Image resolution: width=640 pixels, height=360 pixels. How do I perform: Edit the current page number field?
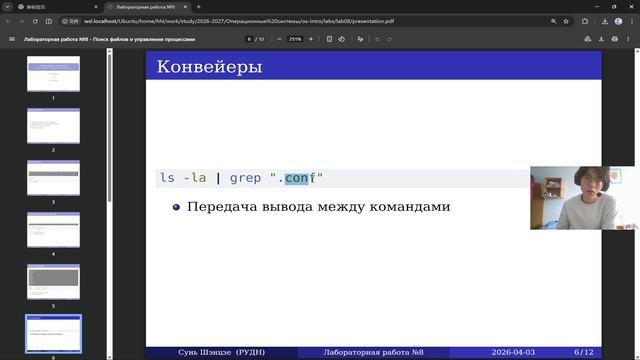pyautogui.click(x=249, y=39)
